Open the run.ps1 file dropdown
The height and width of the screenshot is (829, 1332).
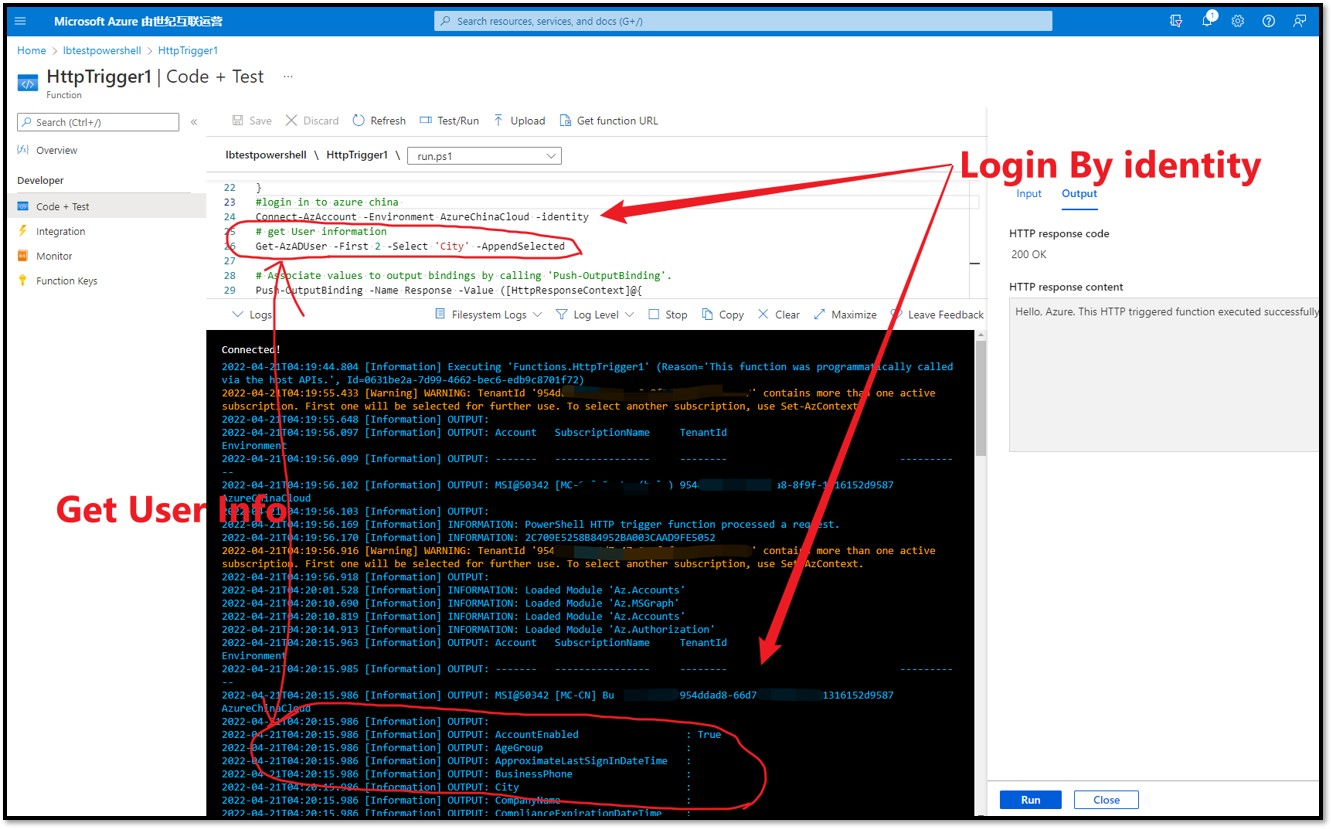coord(484,156)
